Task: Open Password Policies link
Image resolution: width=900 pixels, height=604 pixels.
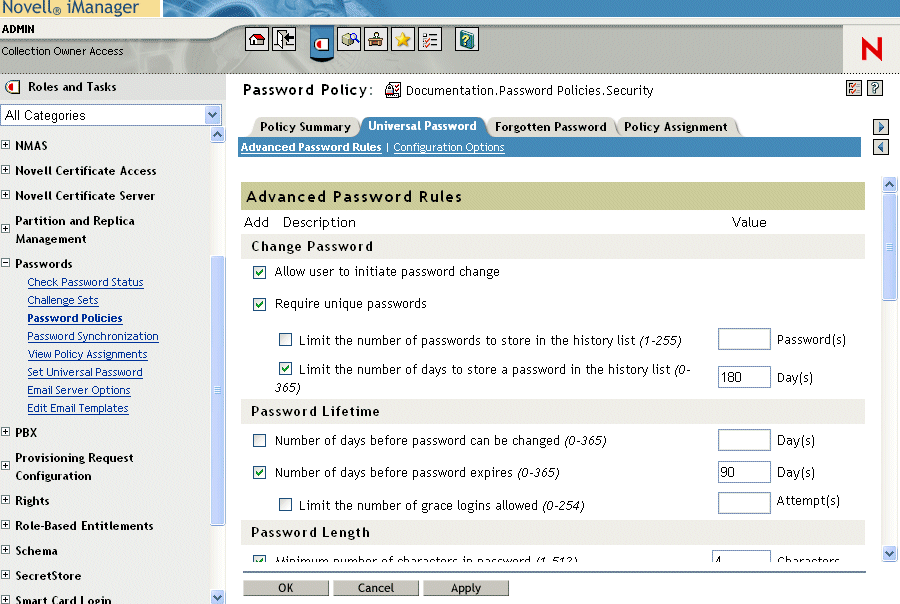Action: (x=75, y=318)
